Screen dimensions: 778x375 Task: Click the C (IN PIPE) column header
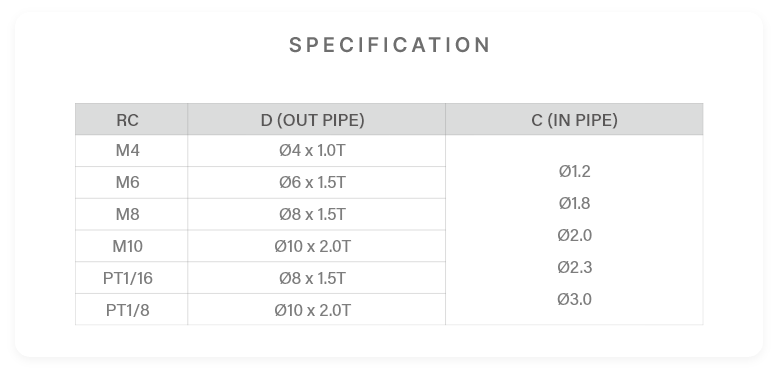(x=574, y=119)
